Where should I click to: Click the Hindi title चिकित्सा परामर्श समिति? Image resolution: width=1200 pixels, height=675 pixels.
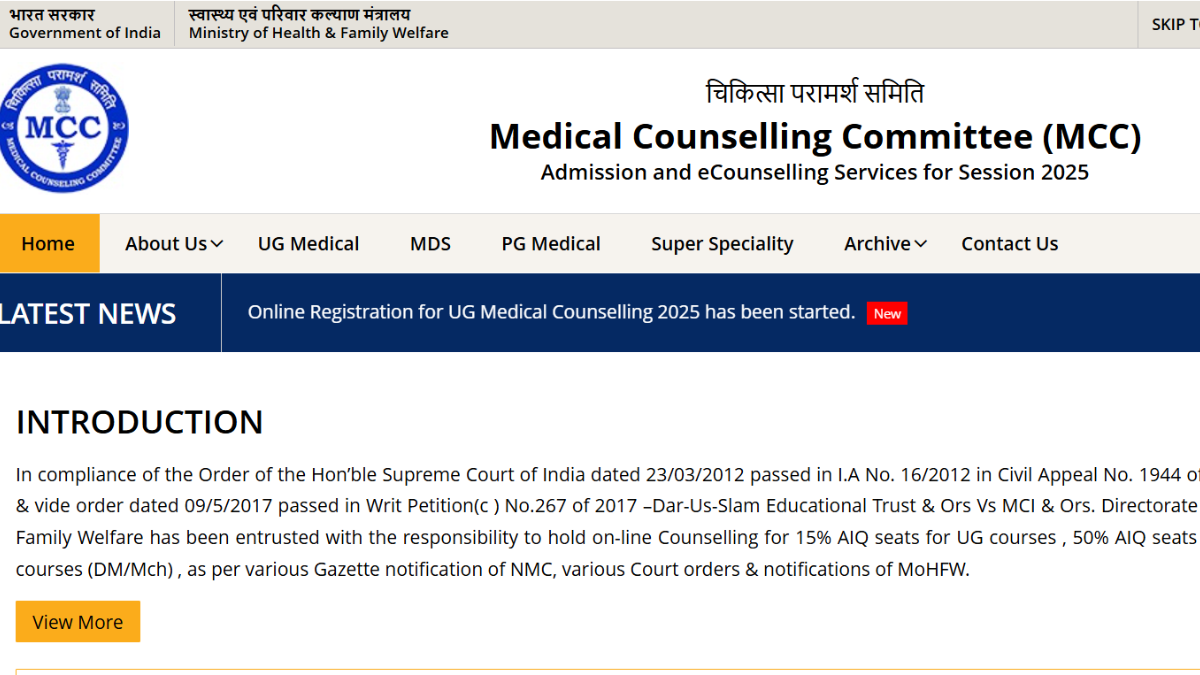814,94
